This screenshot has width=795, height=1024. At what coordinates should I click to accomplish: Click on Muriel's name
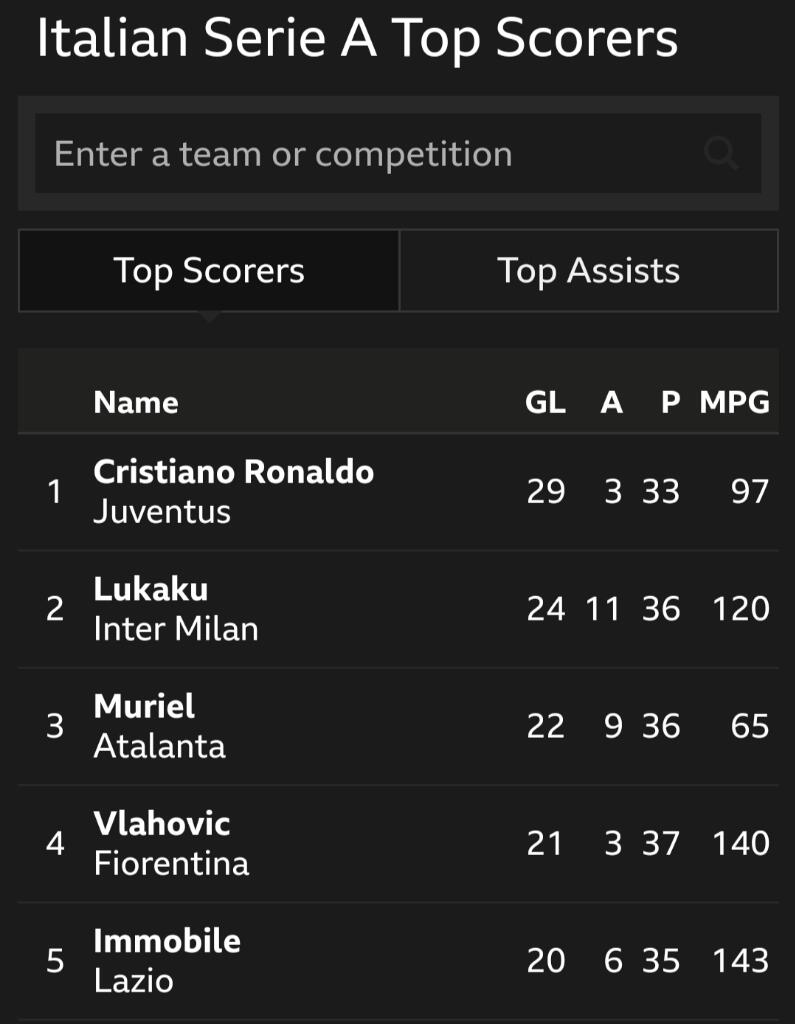(x=144, y=707)
